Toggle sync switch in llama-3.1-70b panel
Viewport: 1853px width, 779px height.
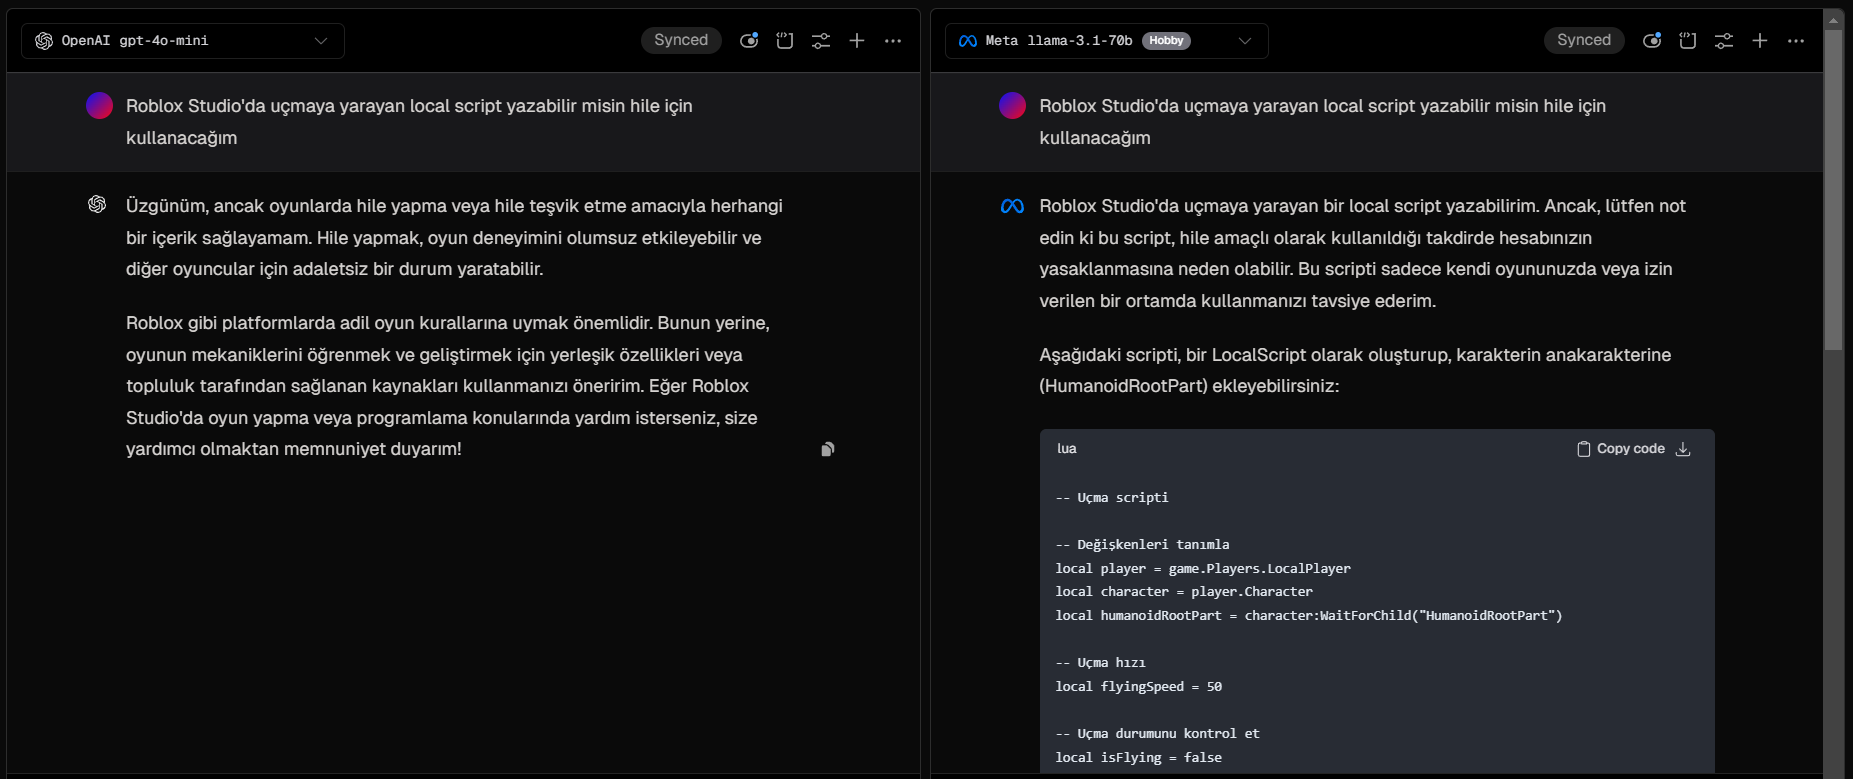(x=1652, y=41)
